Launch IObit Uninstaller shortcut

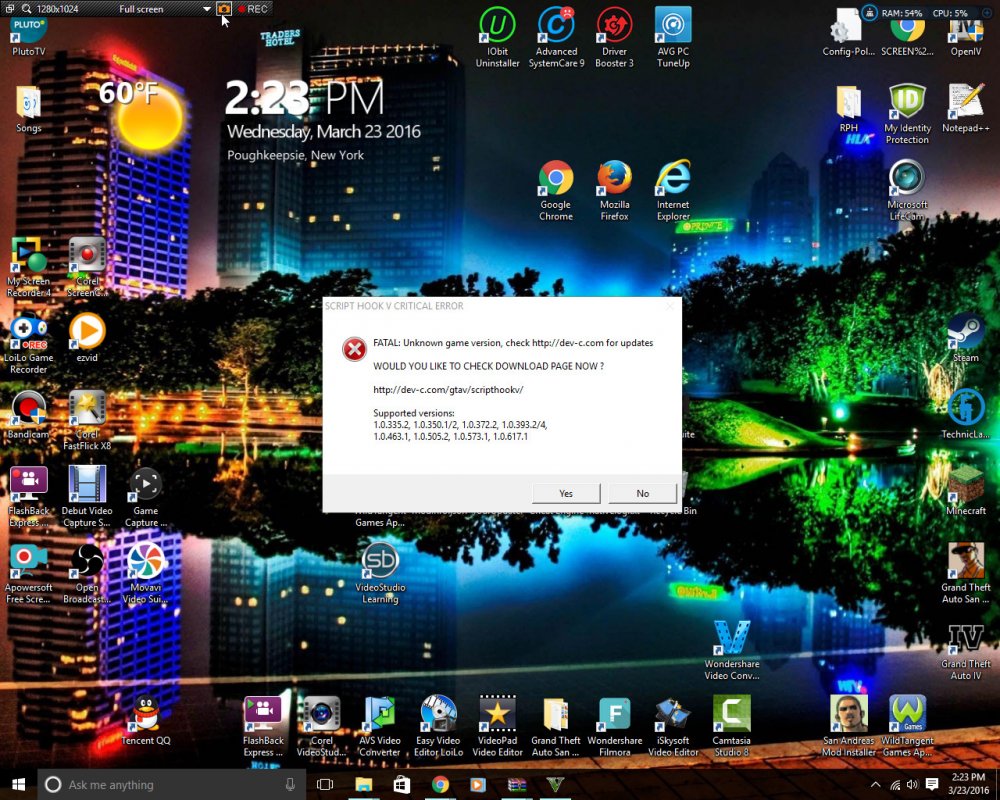pos(497,37)
